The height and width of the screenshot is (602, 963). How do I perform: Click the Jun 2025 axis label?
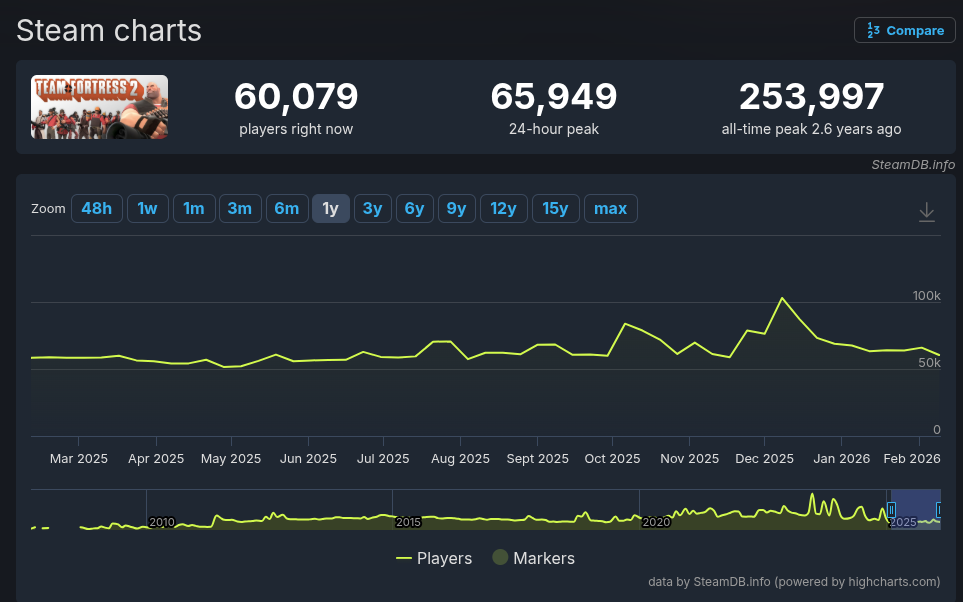[x=308, y=459]
